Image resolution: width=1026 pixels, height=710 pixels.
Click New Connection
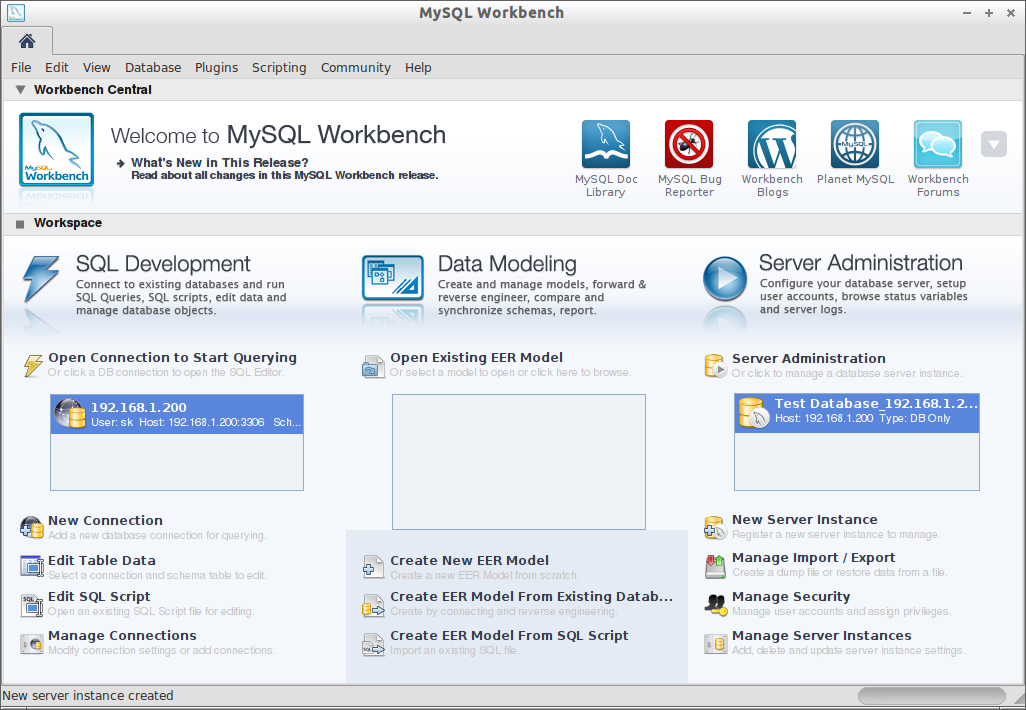click(105, 521)
